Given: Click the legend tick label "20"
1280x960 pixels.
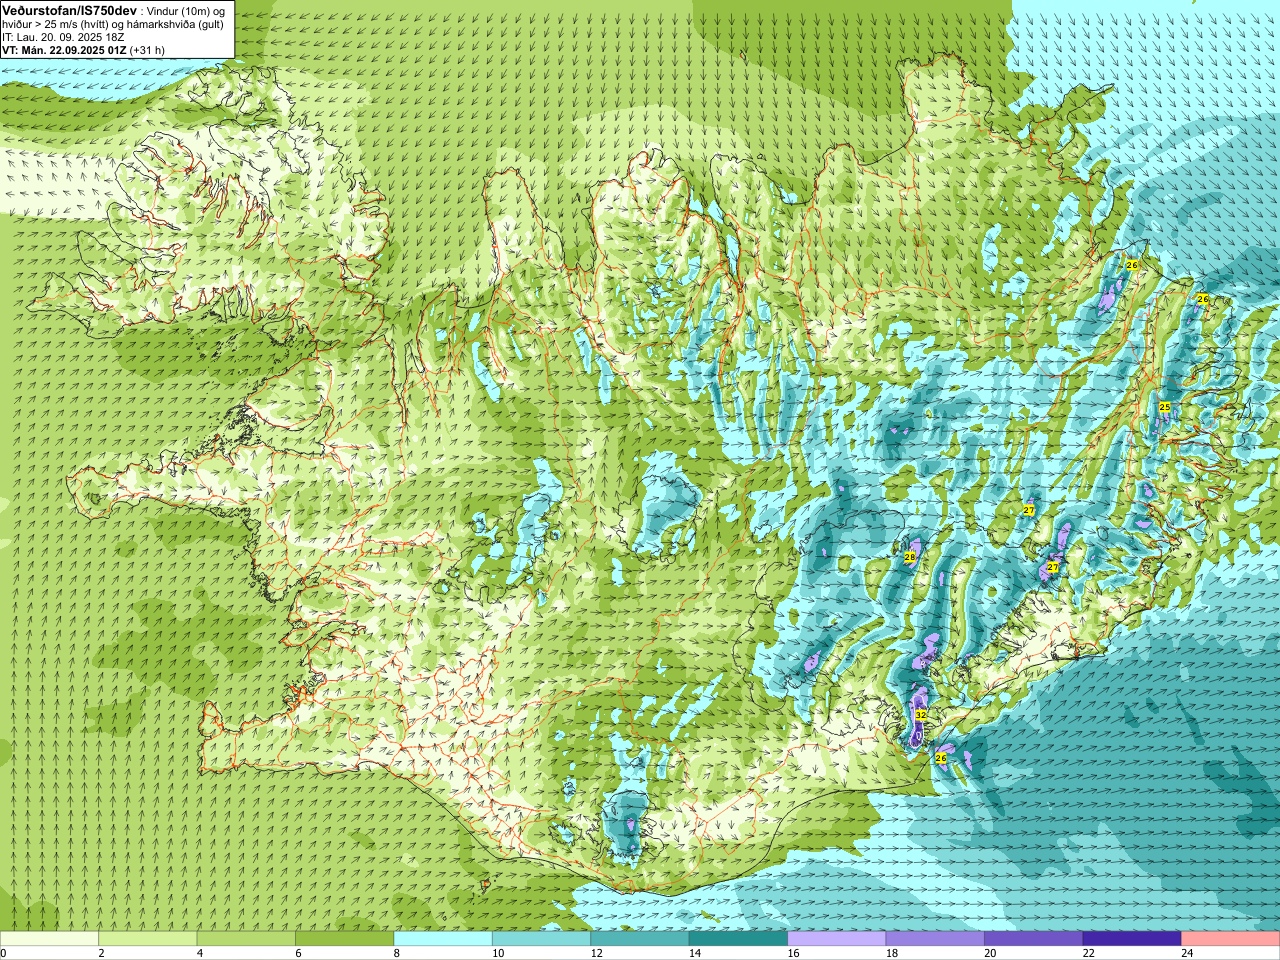Looking at the screenshot, I should click(x=990, y=953).
